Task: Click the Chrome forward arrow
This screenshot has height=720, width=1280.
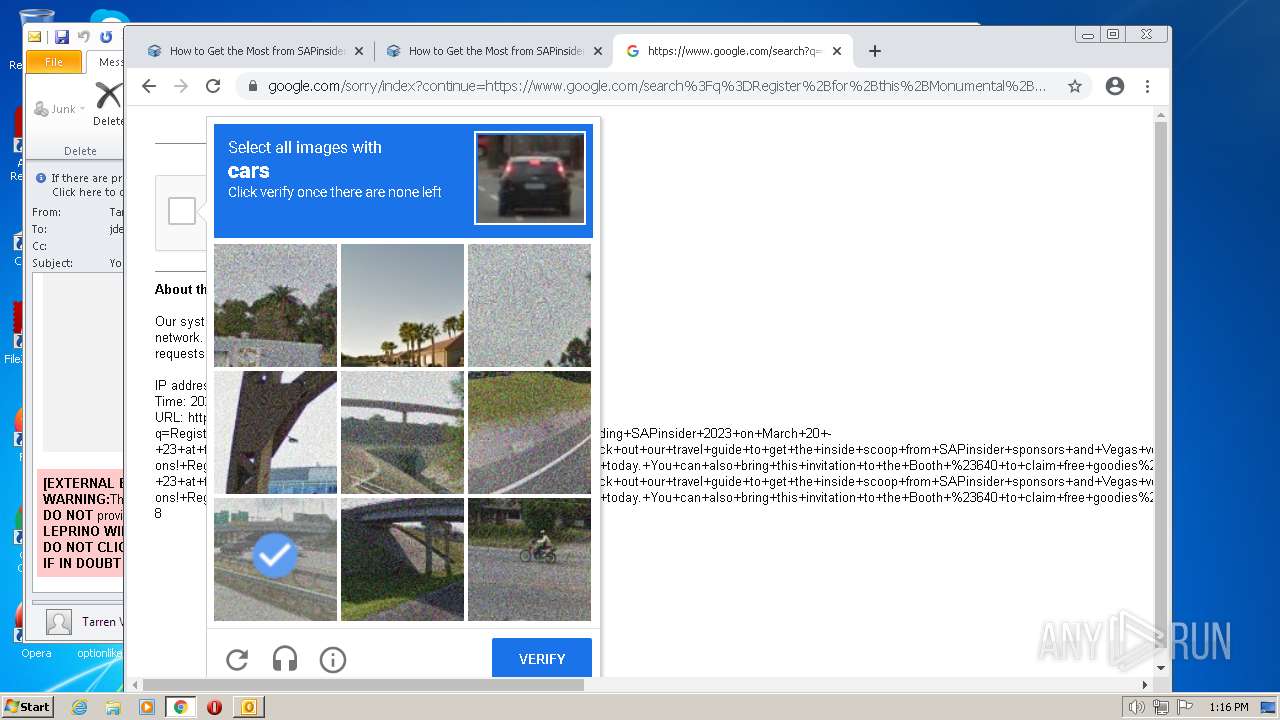Action: [x=181, y=86]
